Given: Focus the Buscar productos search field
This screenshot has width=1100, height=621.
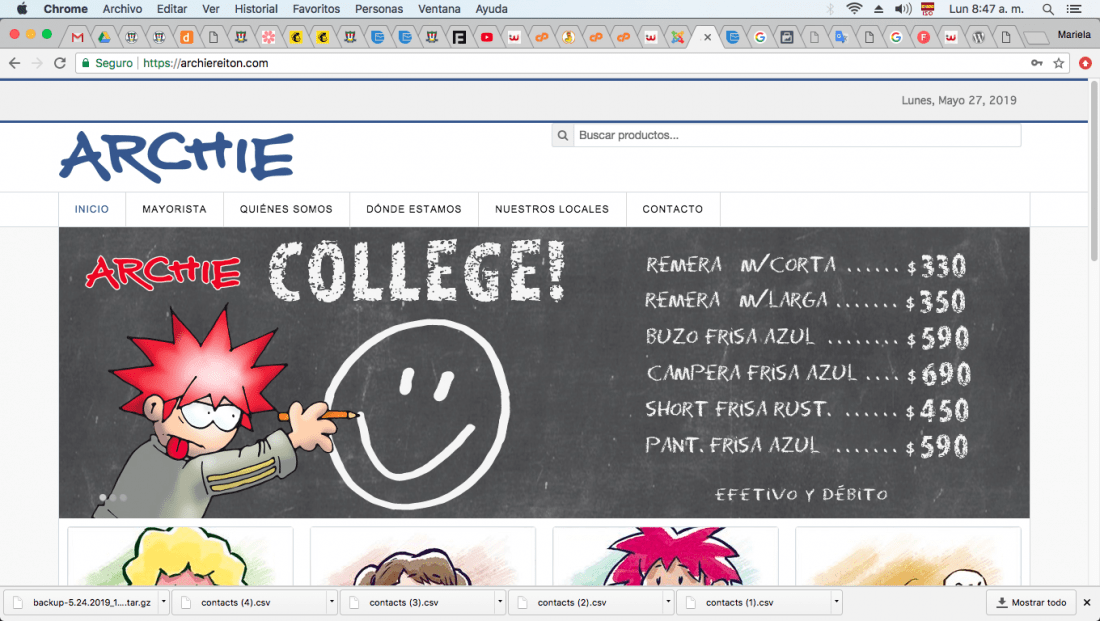Looking at the screenshot, I should [x=797, y=135].
